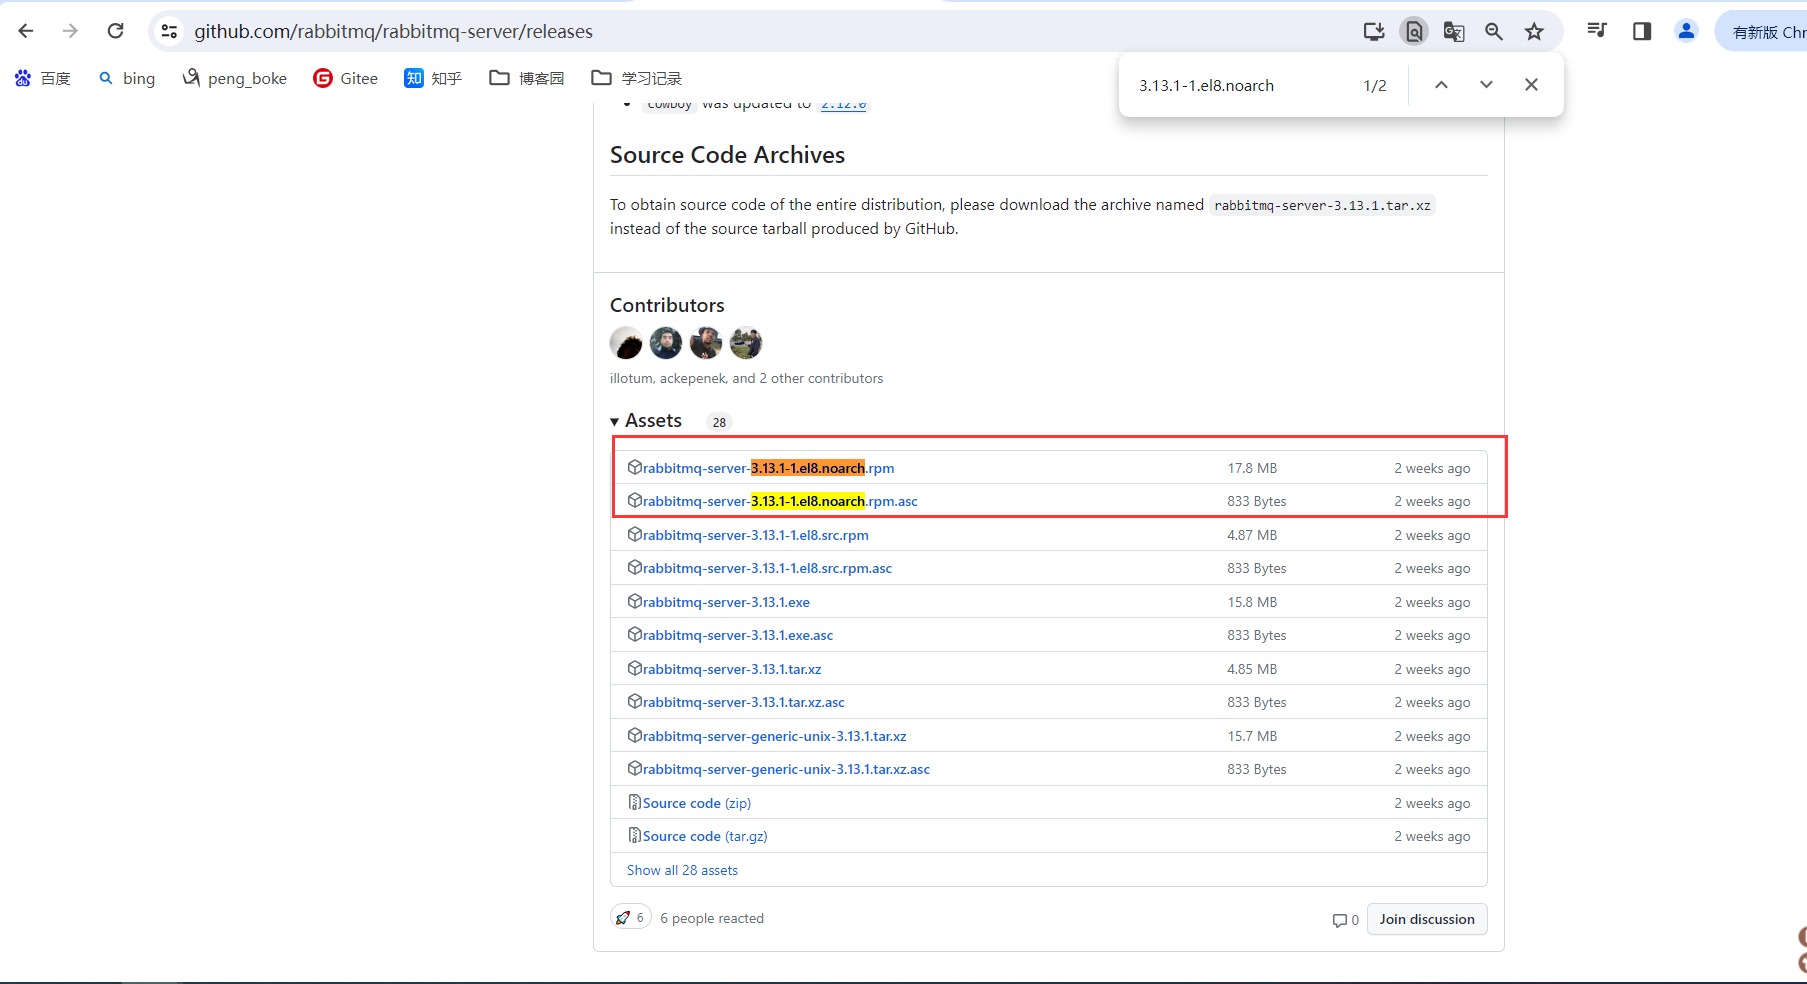Open the Gitee bookmark
The width and height of the screenshot is (1807, 984).
click(346, 78)
